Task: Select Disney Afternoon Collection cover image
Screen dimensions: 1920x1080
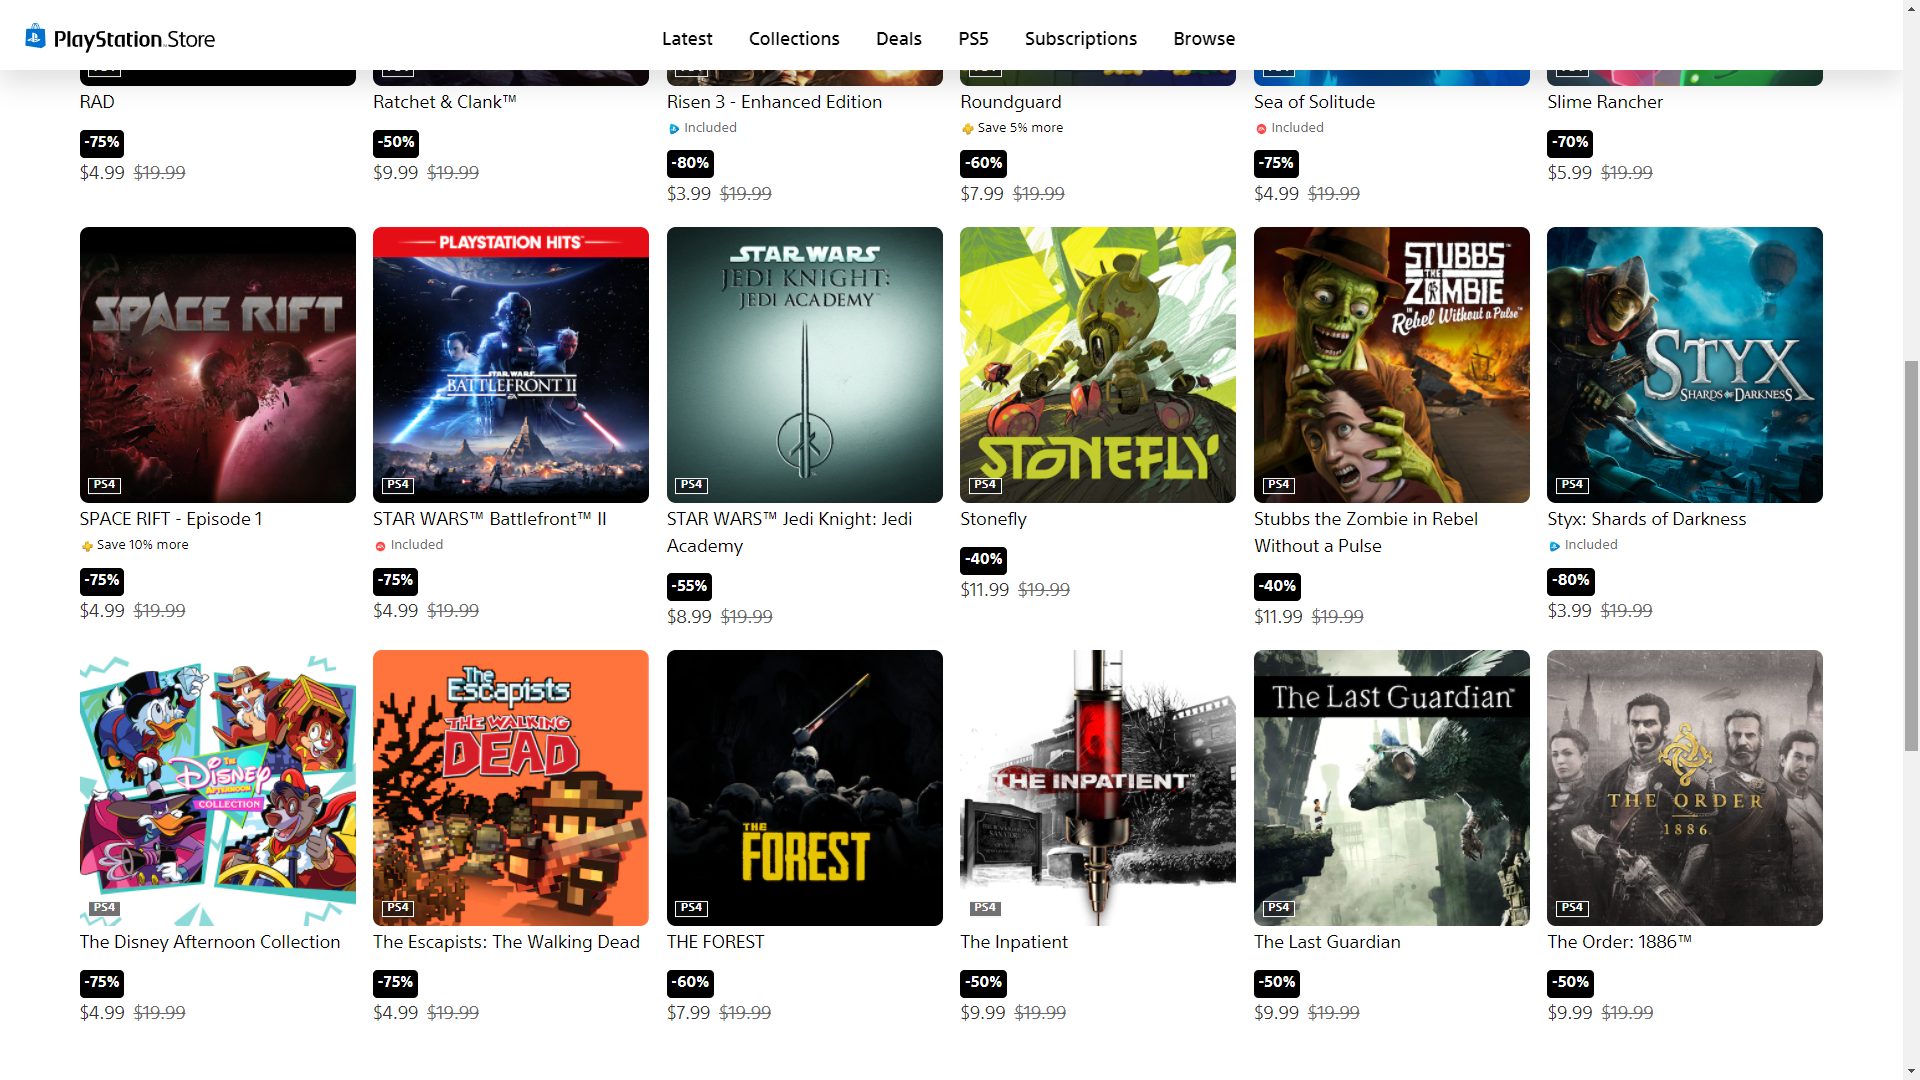Action: pyautogui.click(x=218, y=788)
